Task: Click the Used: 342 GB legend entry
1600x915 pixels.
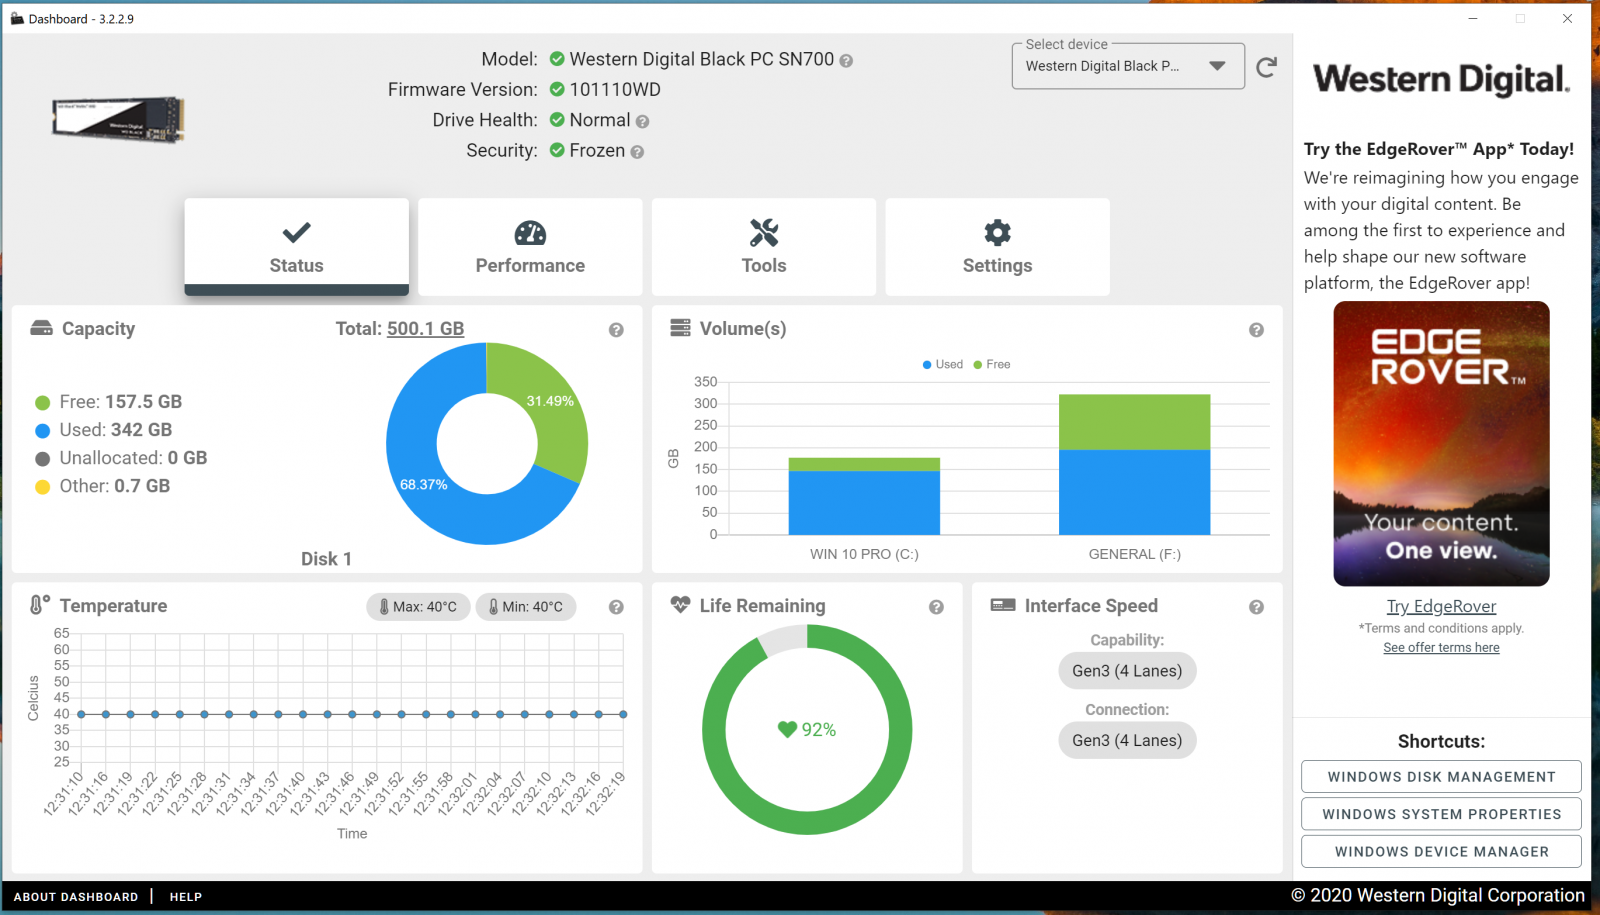Action: point(103,430)
